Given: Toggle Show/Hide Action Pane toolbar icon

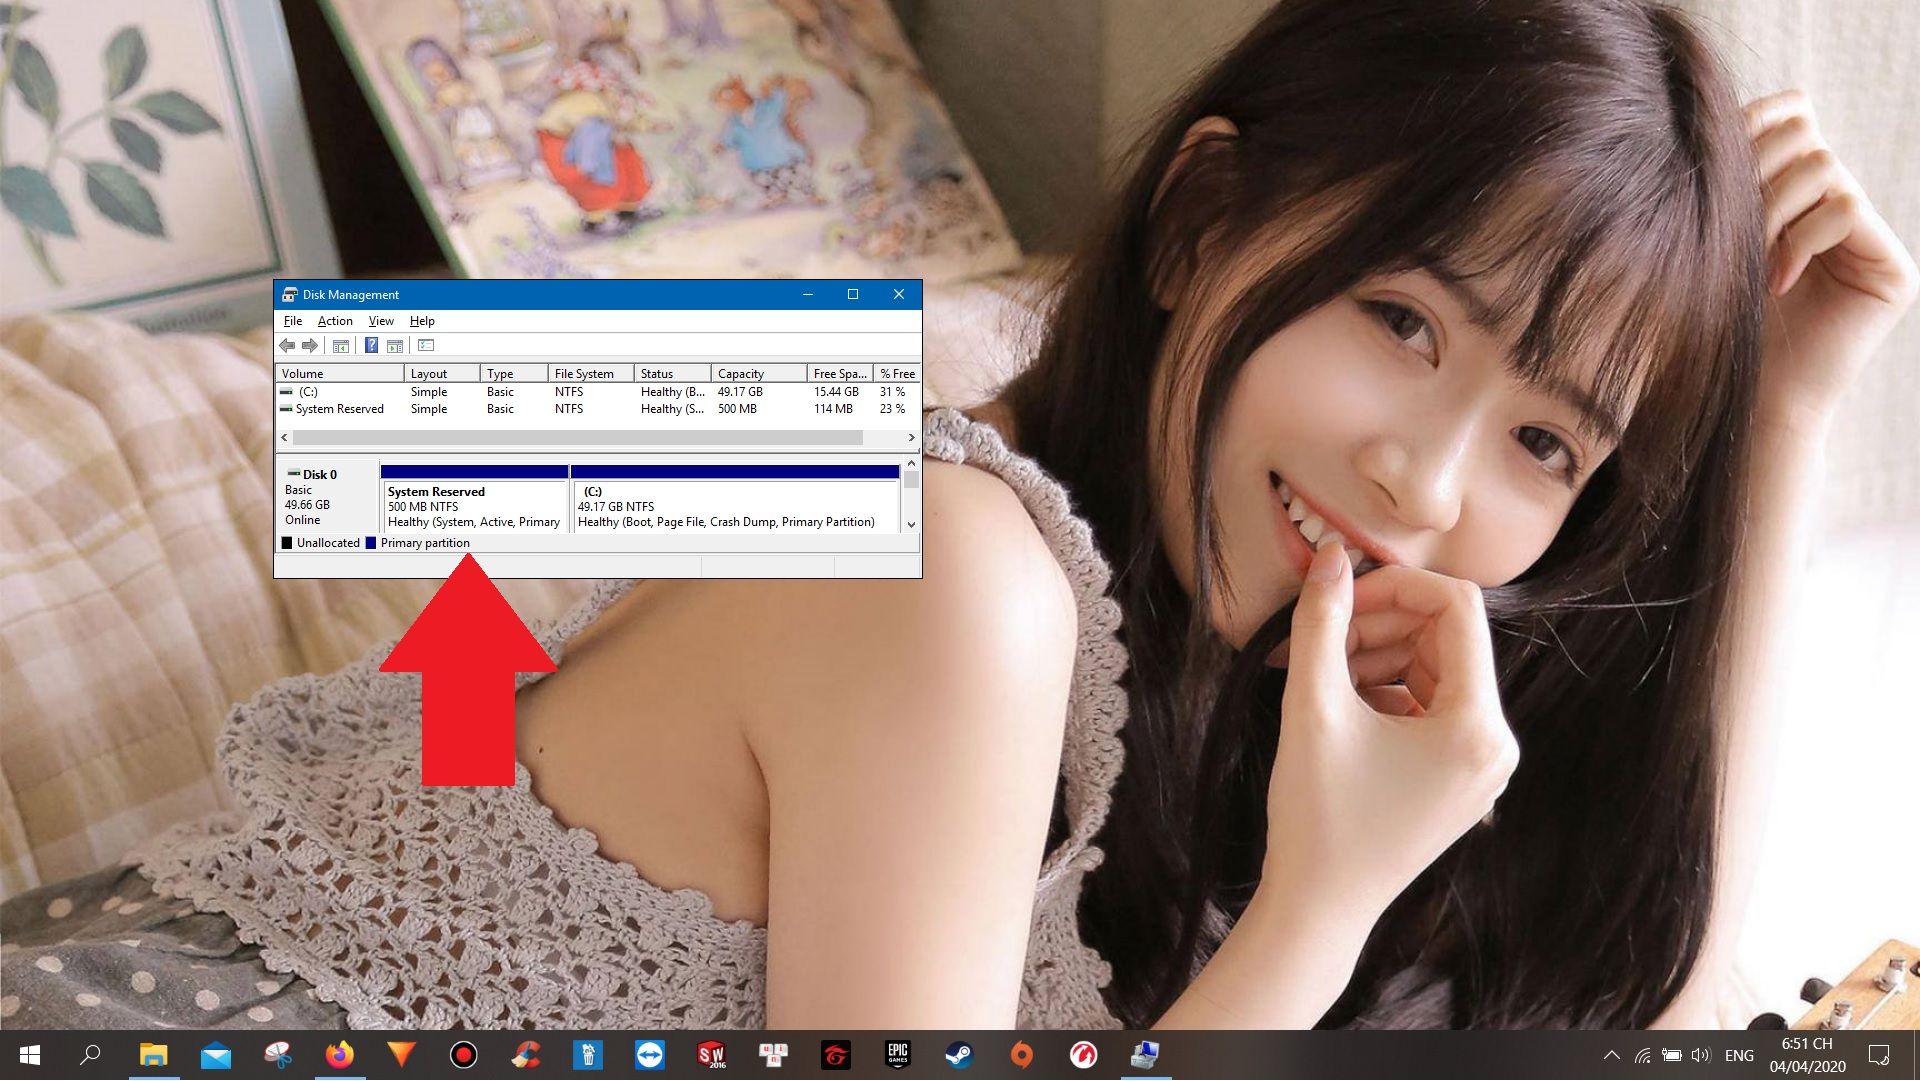Looking at the screenshot, I should pyautogui.click(x=395, y=346).
